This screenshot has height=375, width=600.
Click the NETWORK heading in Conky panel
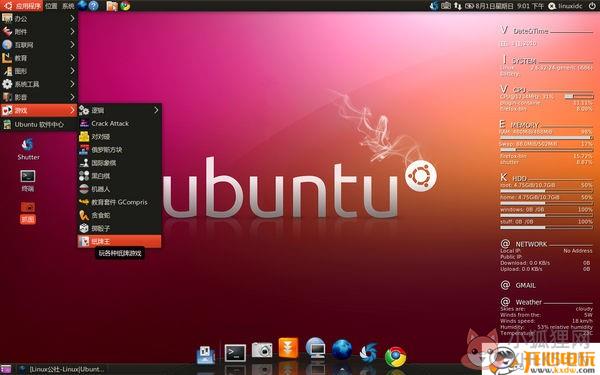coord(531,244)
